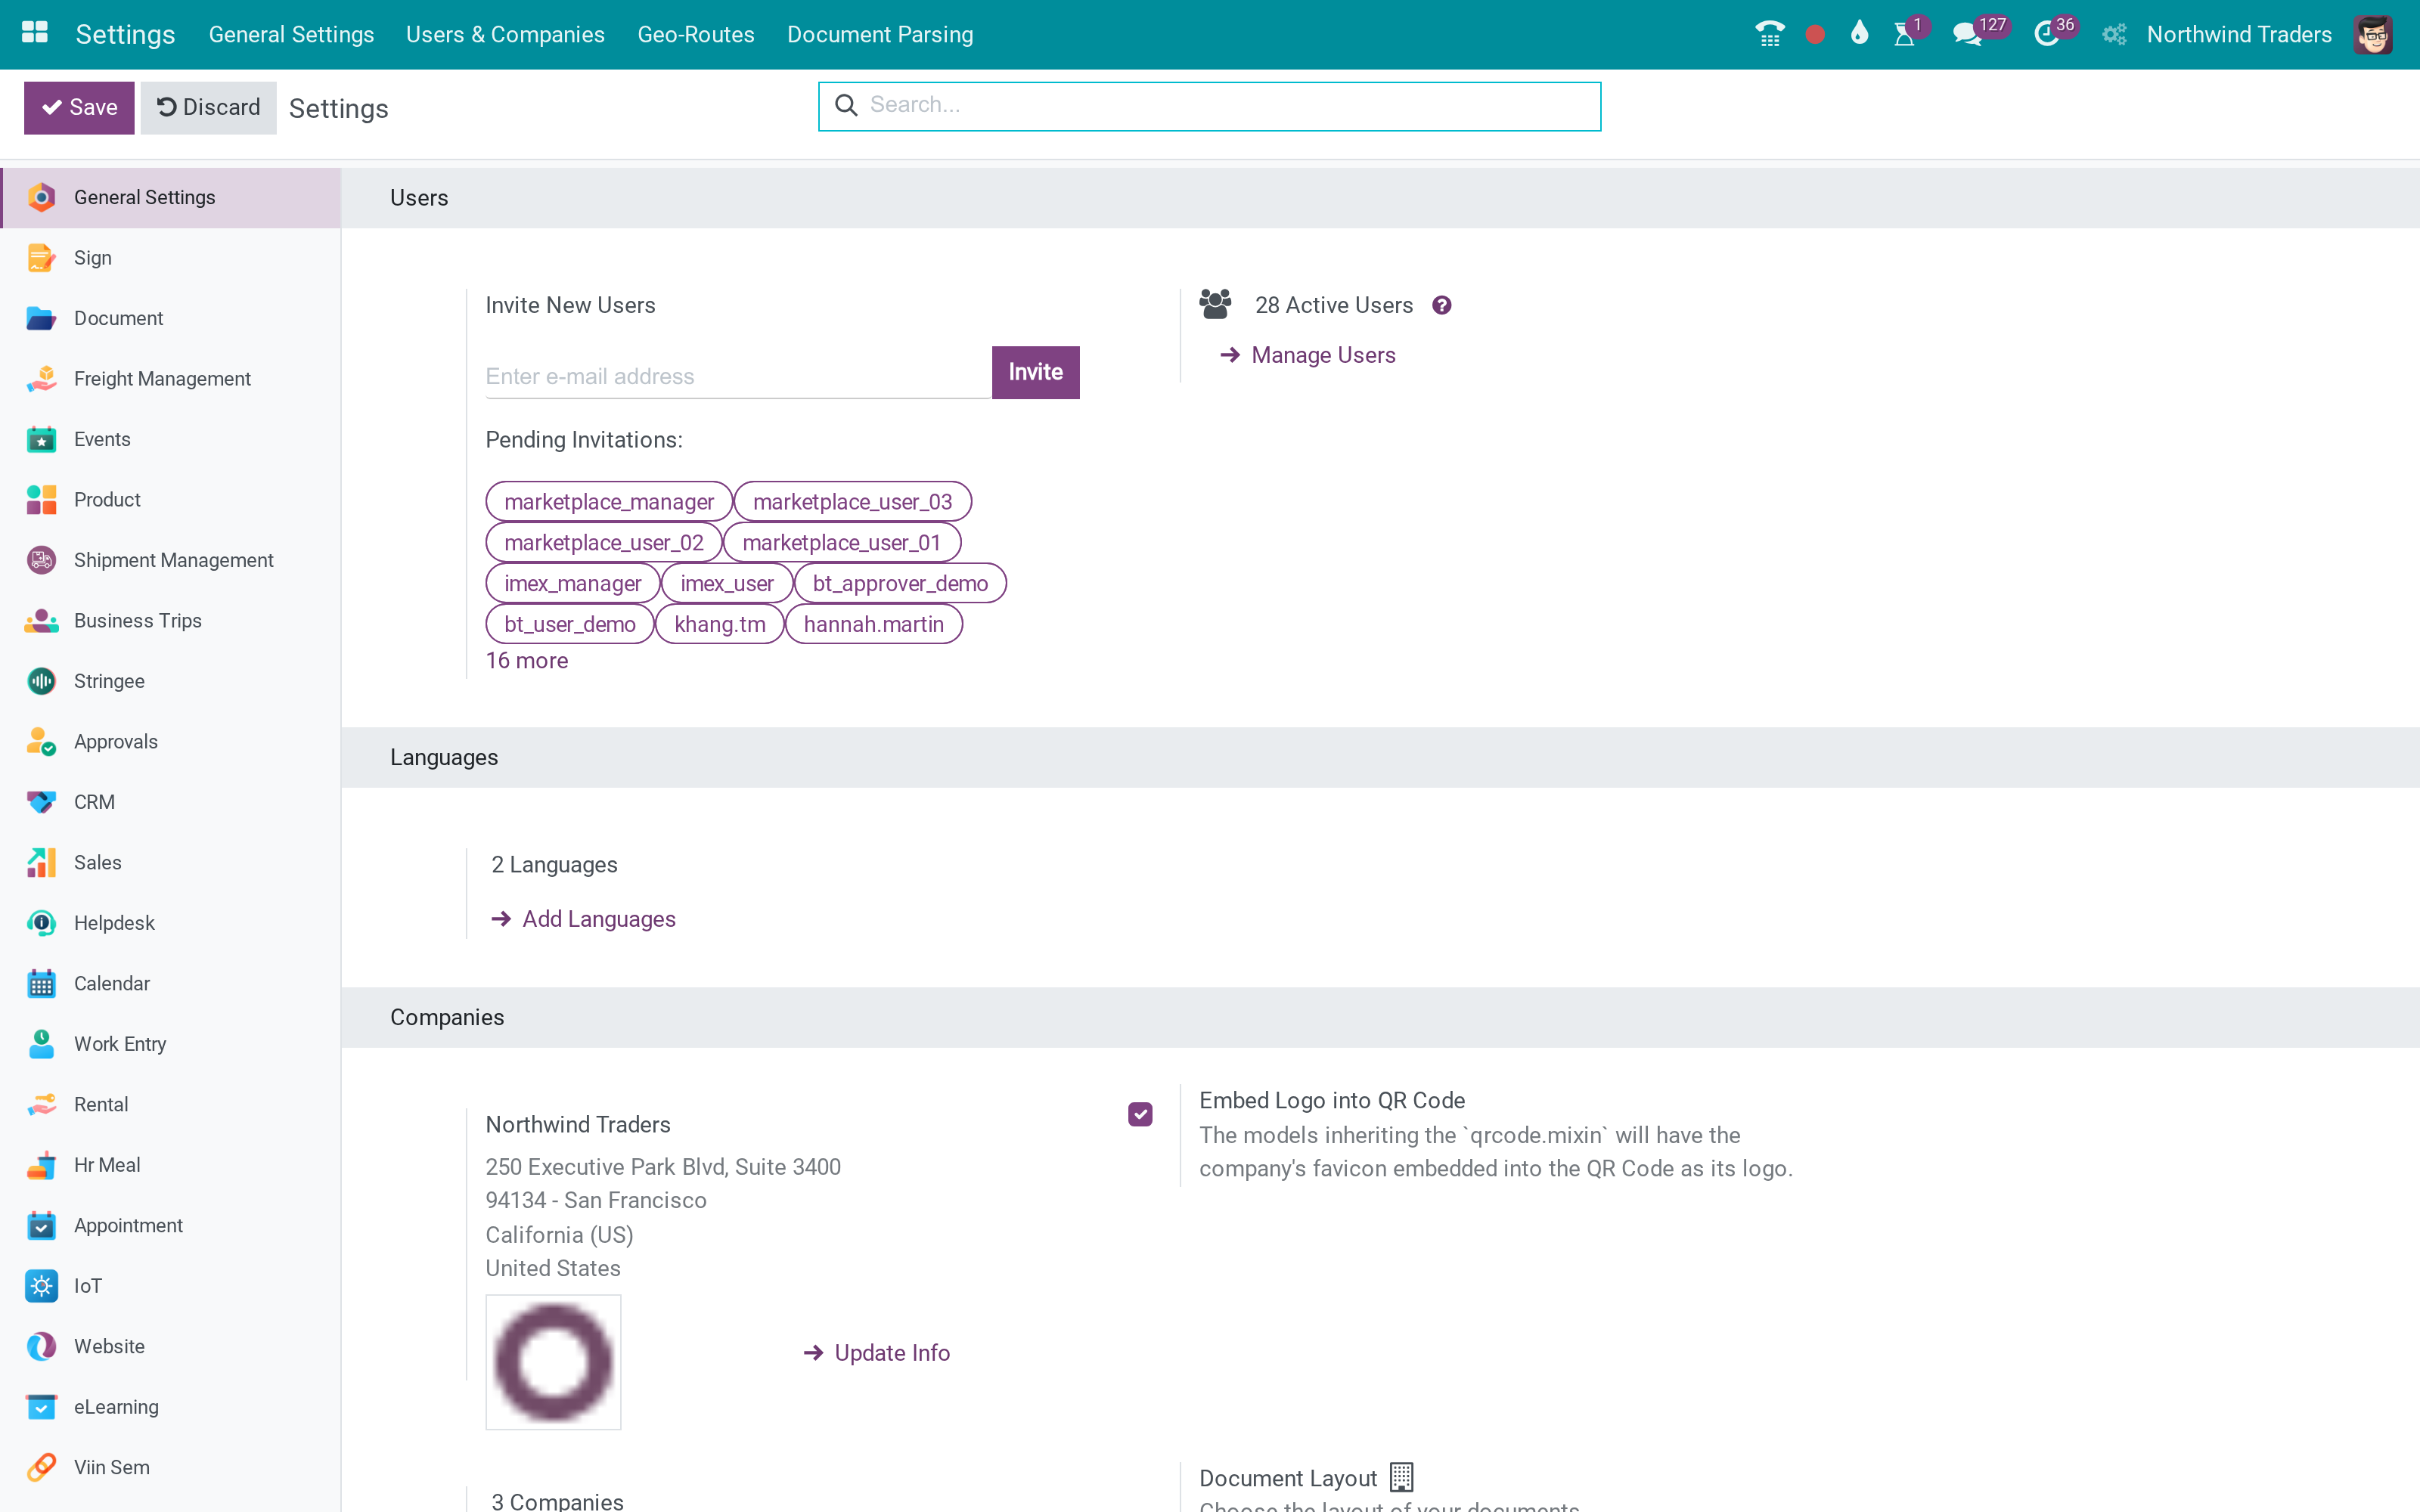Open the user avatar menu

(x=2373, y=35)
